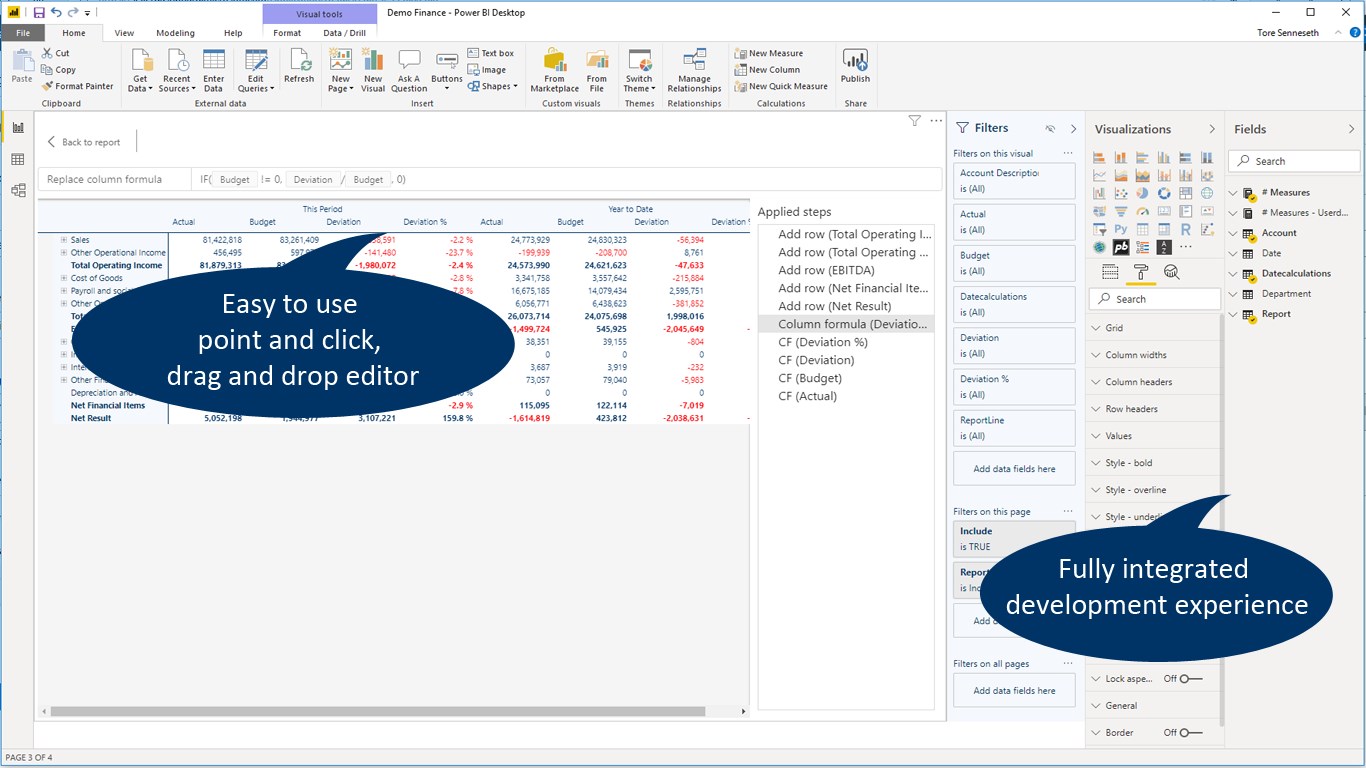Click the visual filter funnel icon above the matrix
The image size is (1366, 768).
(914, 120)
